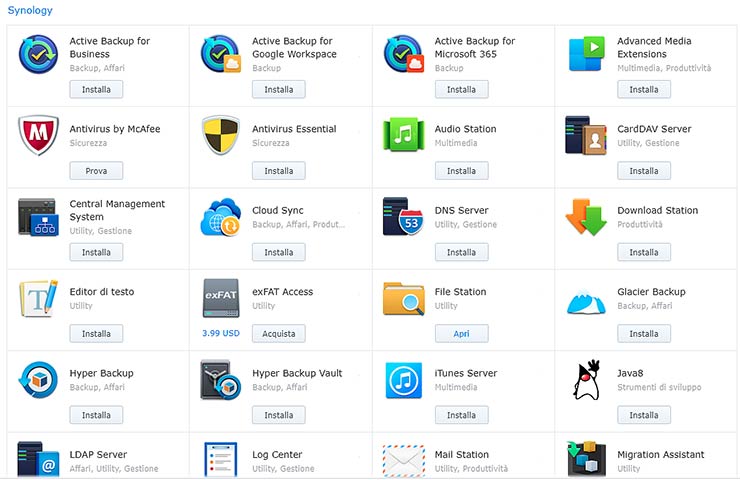Screen dimensions: 740x480
Task: Click the Editor di testo icon
Action: pos(38,298)
